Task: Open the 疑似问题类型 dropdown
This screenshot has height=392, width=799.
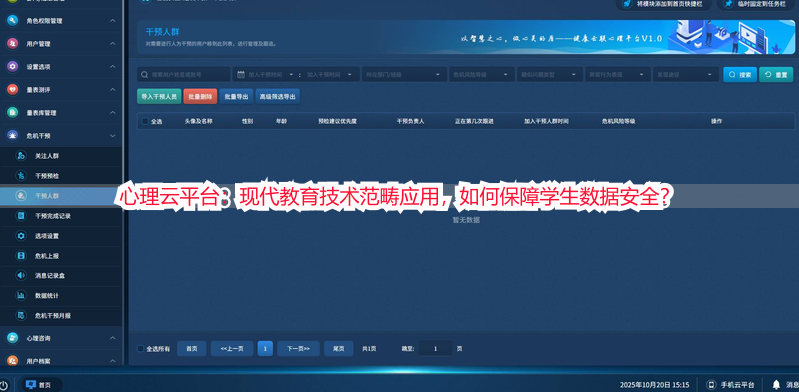Action: 550,74
